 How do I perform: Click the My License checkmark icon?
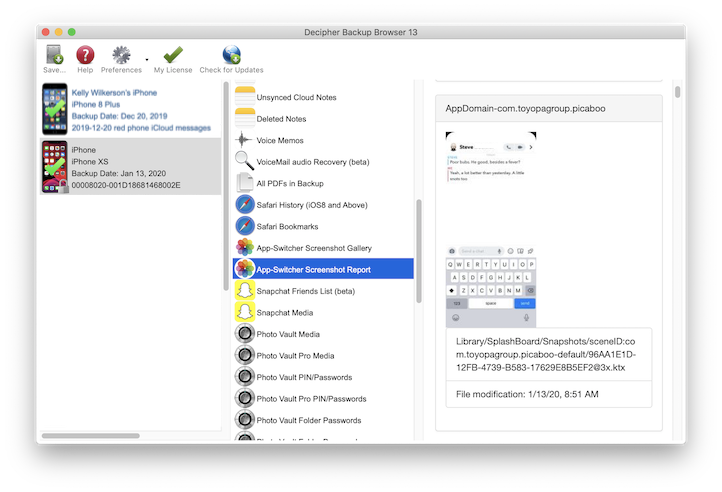pyautogui.click(x=173, y=55)
